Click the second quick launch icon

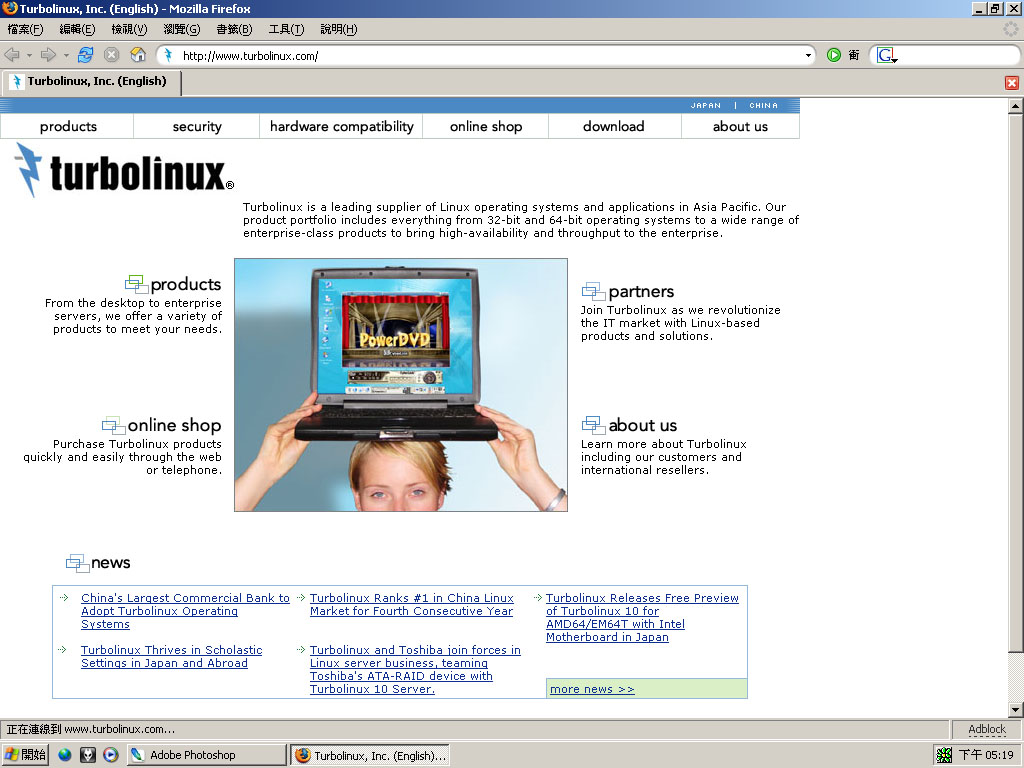click(x=88, y=755)
